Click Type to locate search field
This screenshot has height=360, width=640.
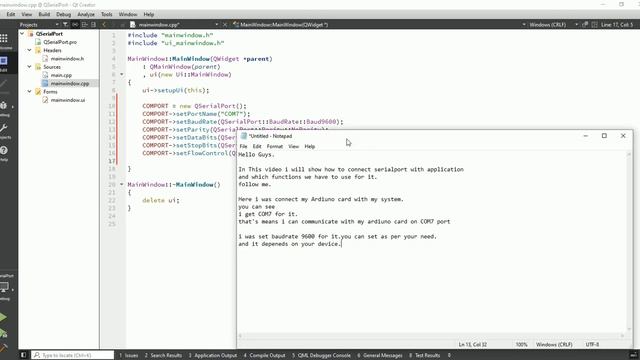pyautogui.click(x=73, y=355)
